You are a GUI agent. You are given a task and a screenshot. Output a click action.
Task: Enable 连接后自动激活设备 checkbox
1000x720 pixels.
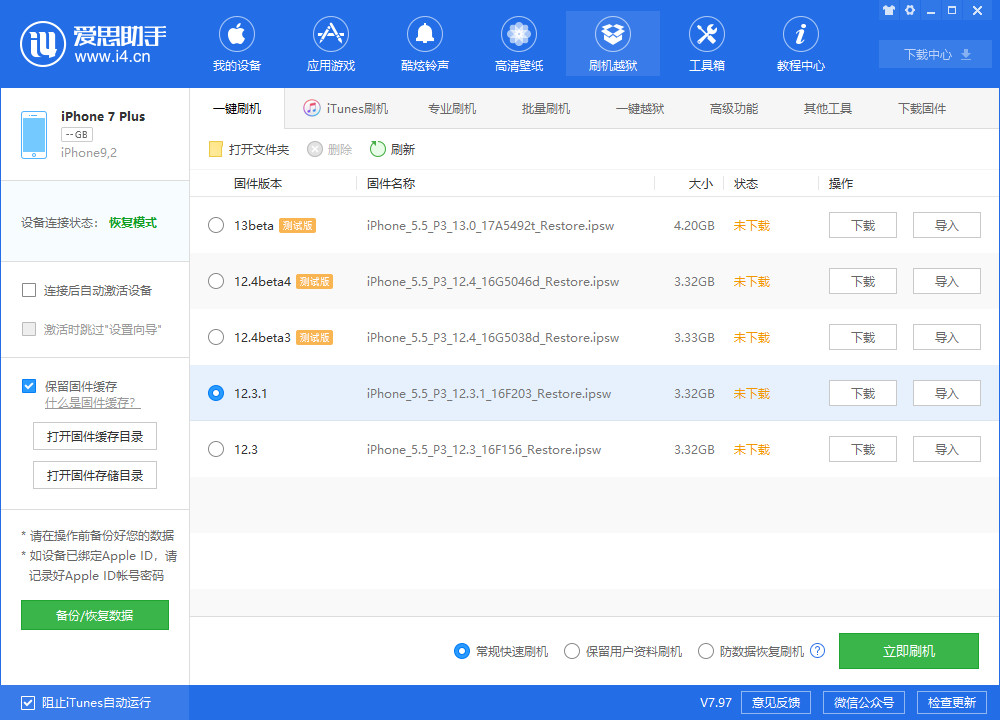29,291
